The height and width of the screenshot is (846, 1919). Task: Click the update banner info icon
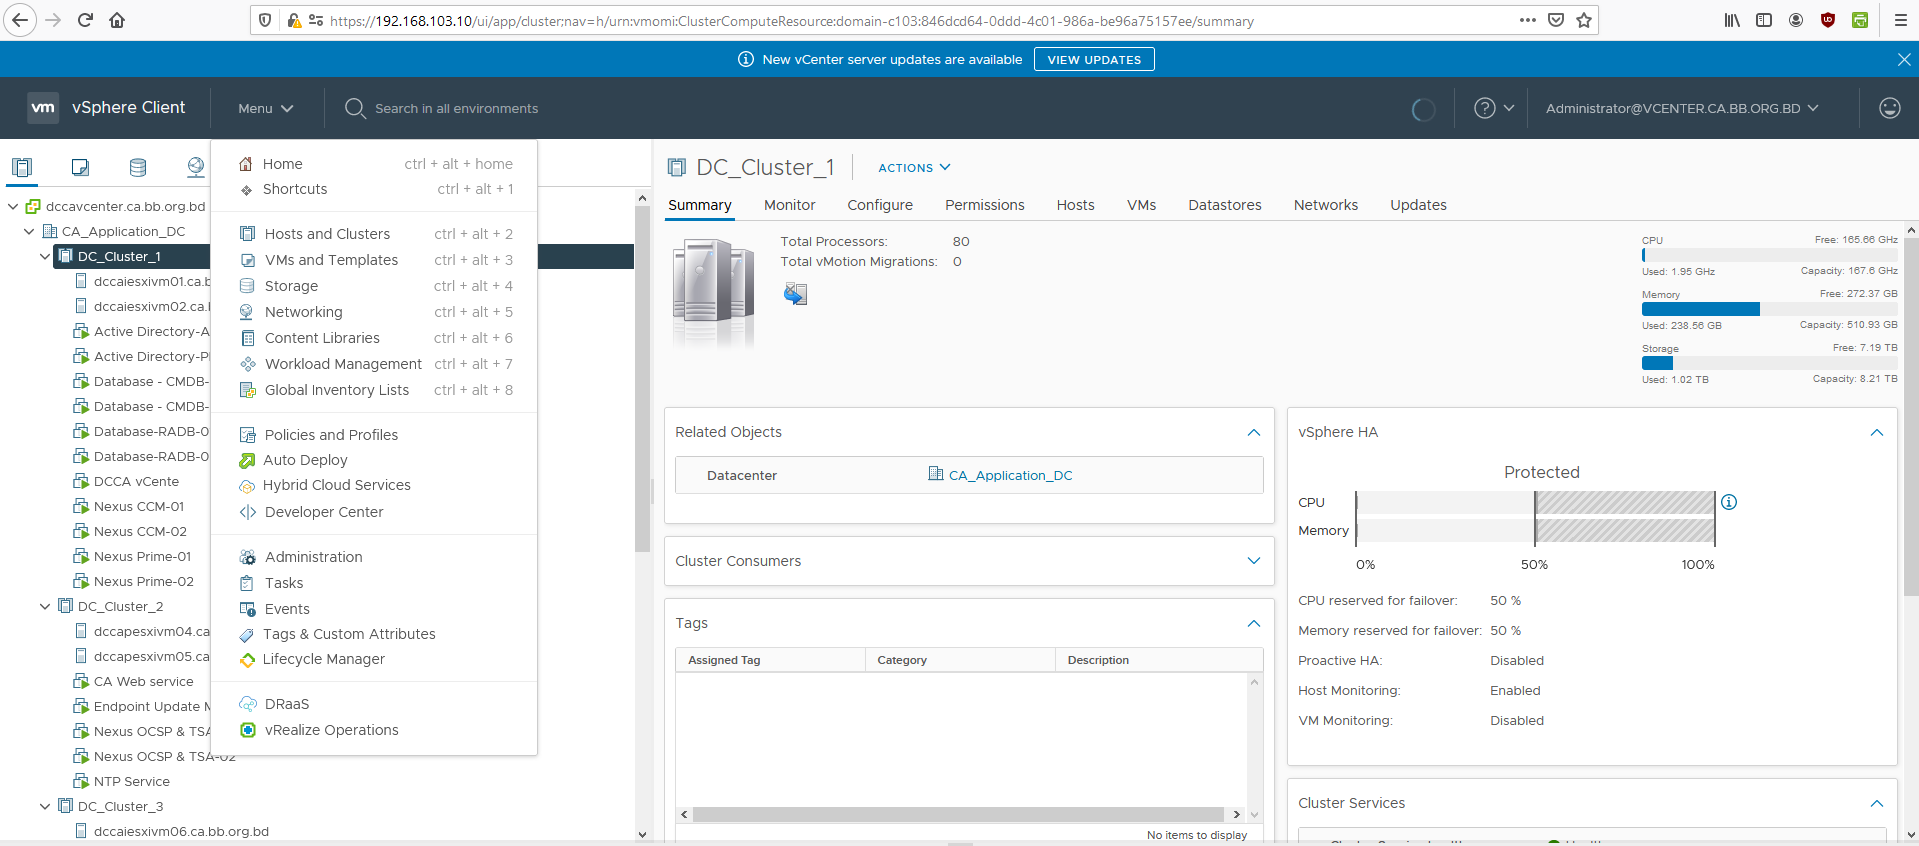746,60
